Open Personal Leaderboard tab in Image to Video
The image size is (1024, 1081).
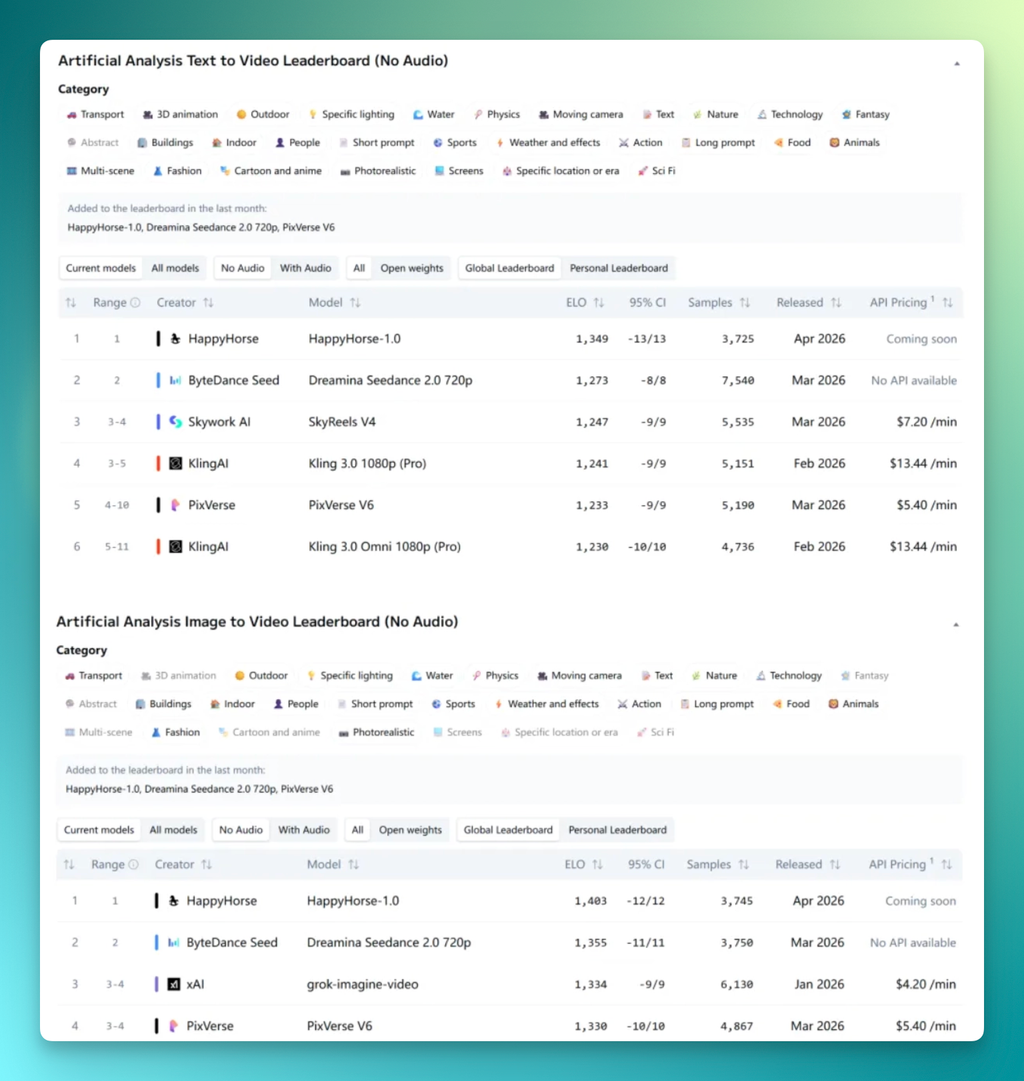tap(617, 830)
